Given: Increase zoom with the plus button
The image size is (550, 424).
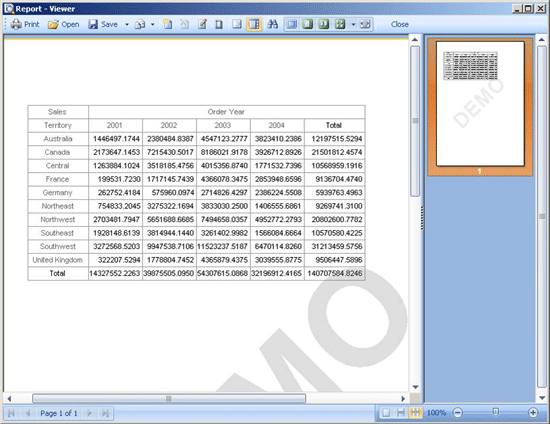Looking at the screenshot, I should [533, 413].
